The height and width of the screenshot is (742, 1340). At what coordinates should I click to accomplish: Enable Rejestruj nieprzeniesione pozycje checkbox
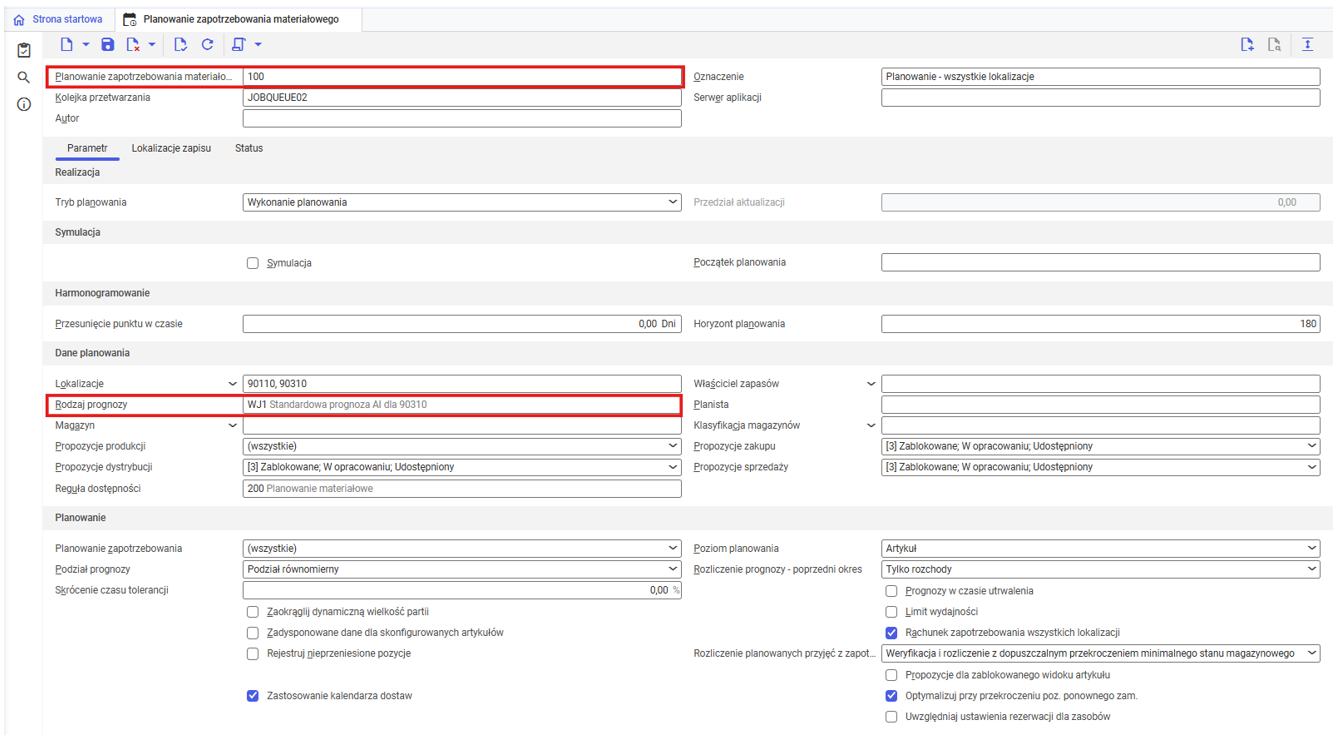point(253,653)
